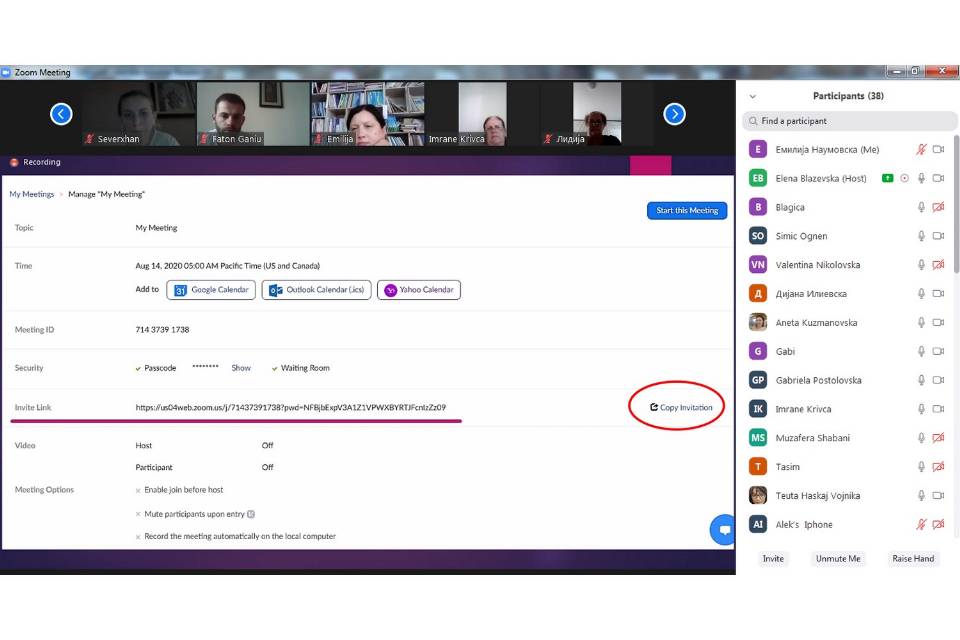Select Faton Ganiu video thumbnail

pos(253,114)
